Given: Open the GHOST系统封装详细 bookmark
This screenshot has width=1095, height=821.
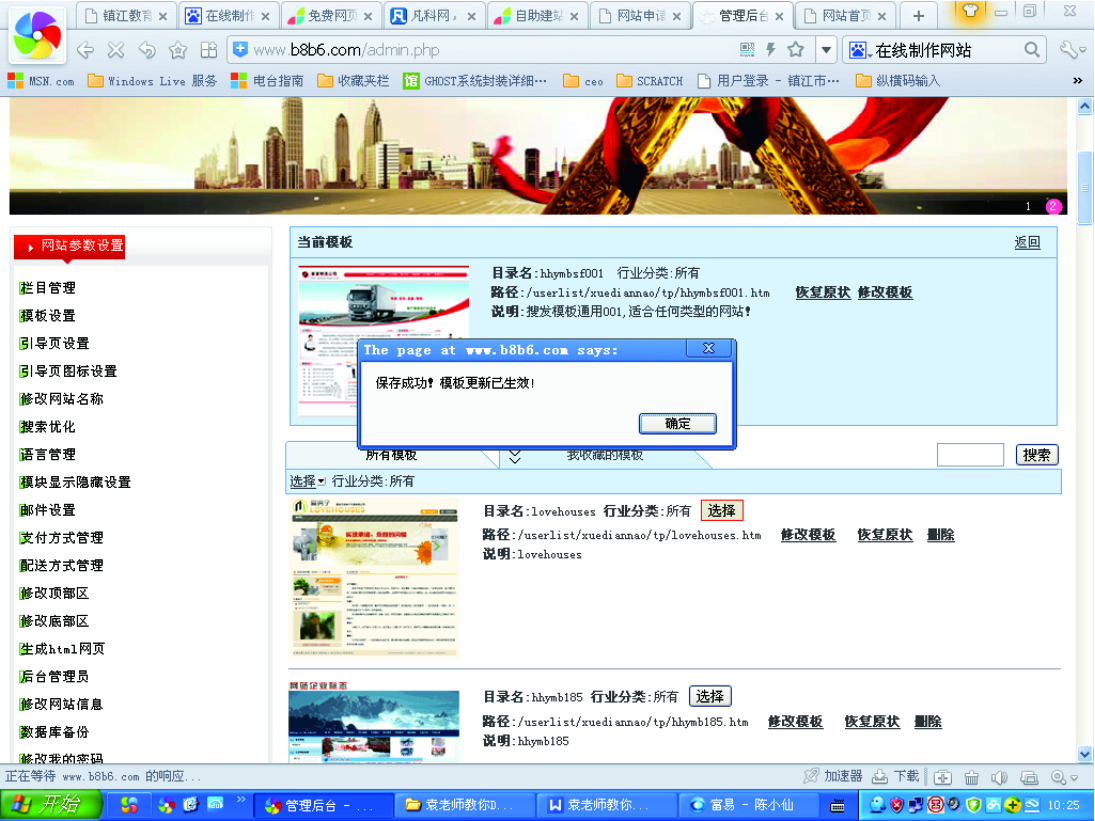Looking at the screenshot, I should click(x=476, y=81).
